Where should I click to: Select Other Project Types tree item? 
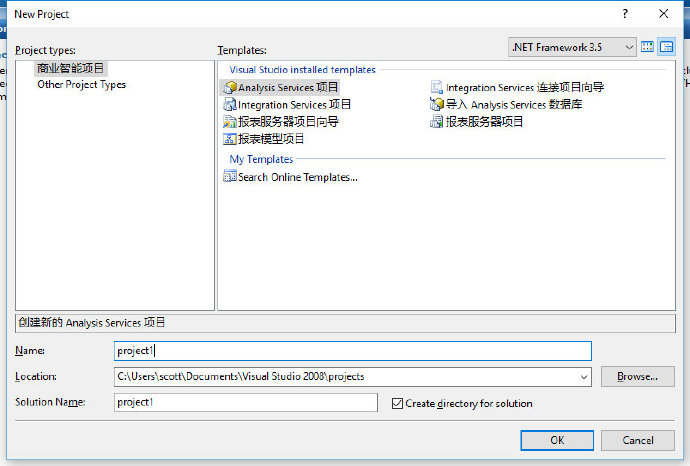point(81,84)
